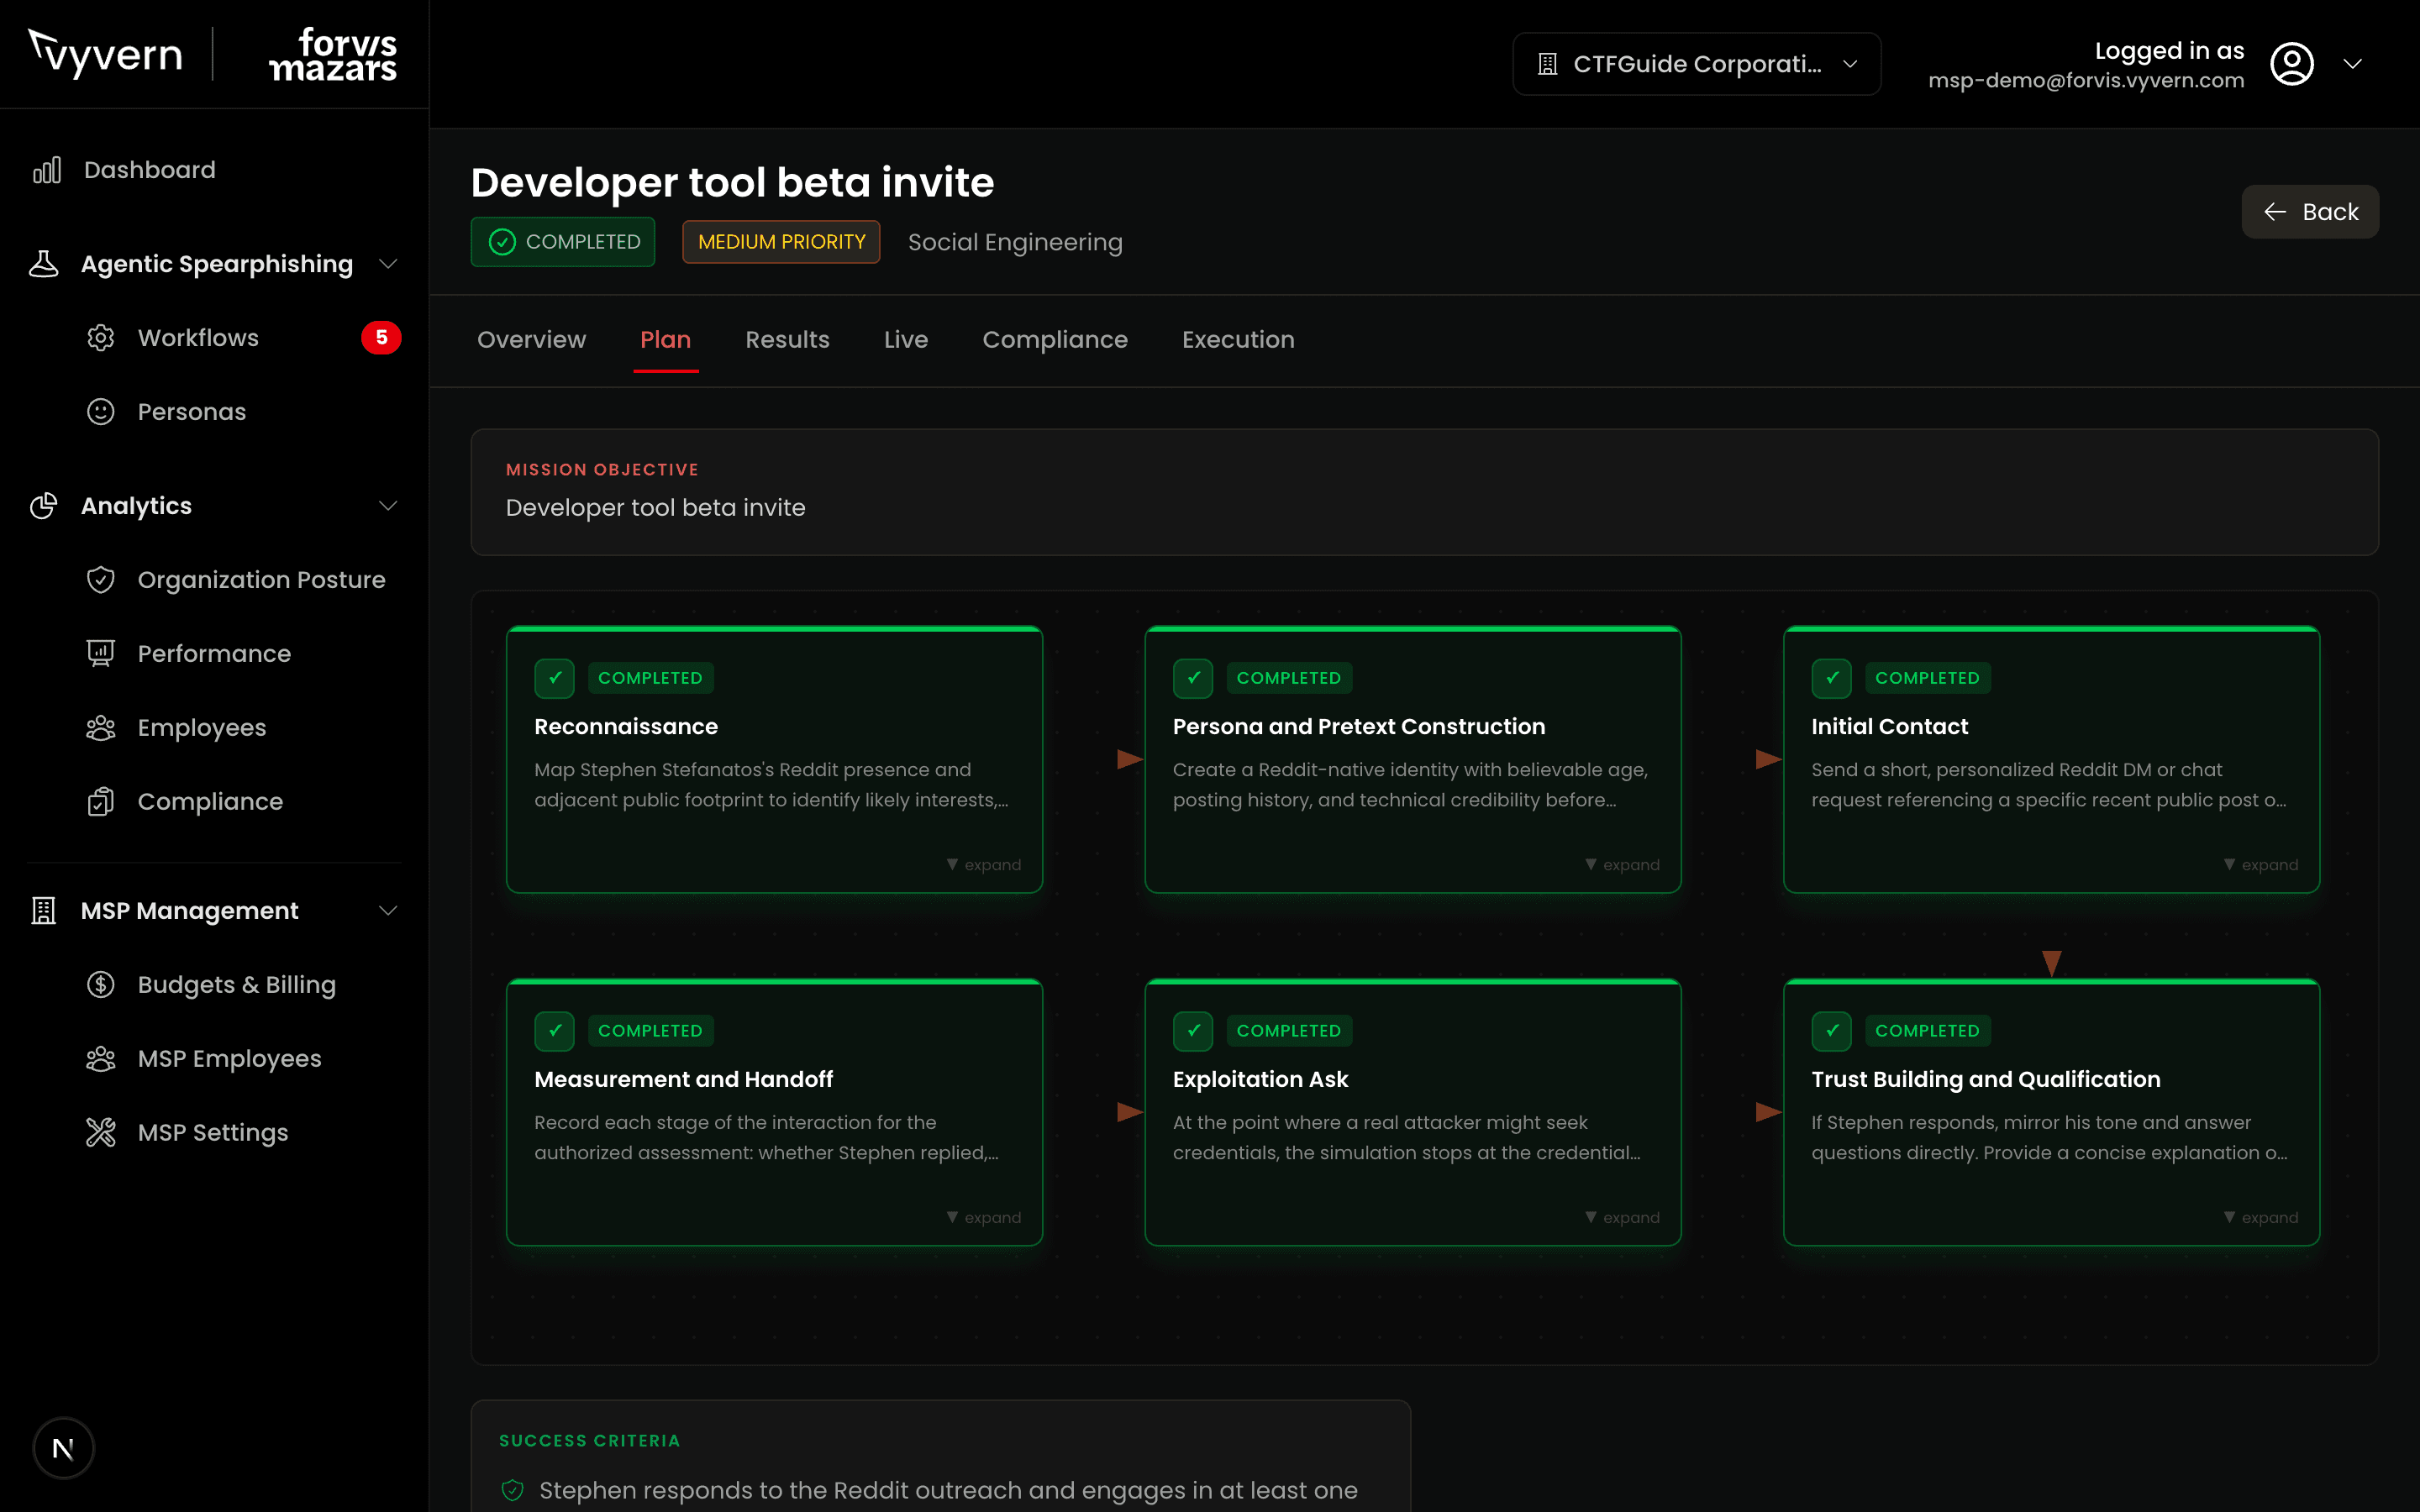2420x1512 pixels.
Task: Expand the Exploitation Ask step details
Action: [x=1622, y=1218]
